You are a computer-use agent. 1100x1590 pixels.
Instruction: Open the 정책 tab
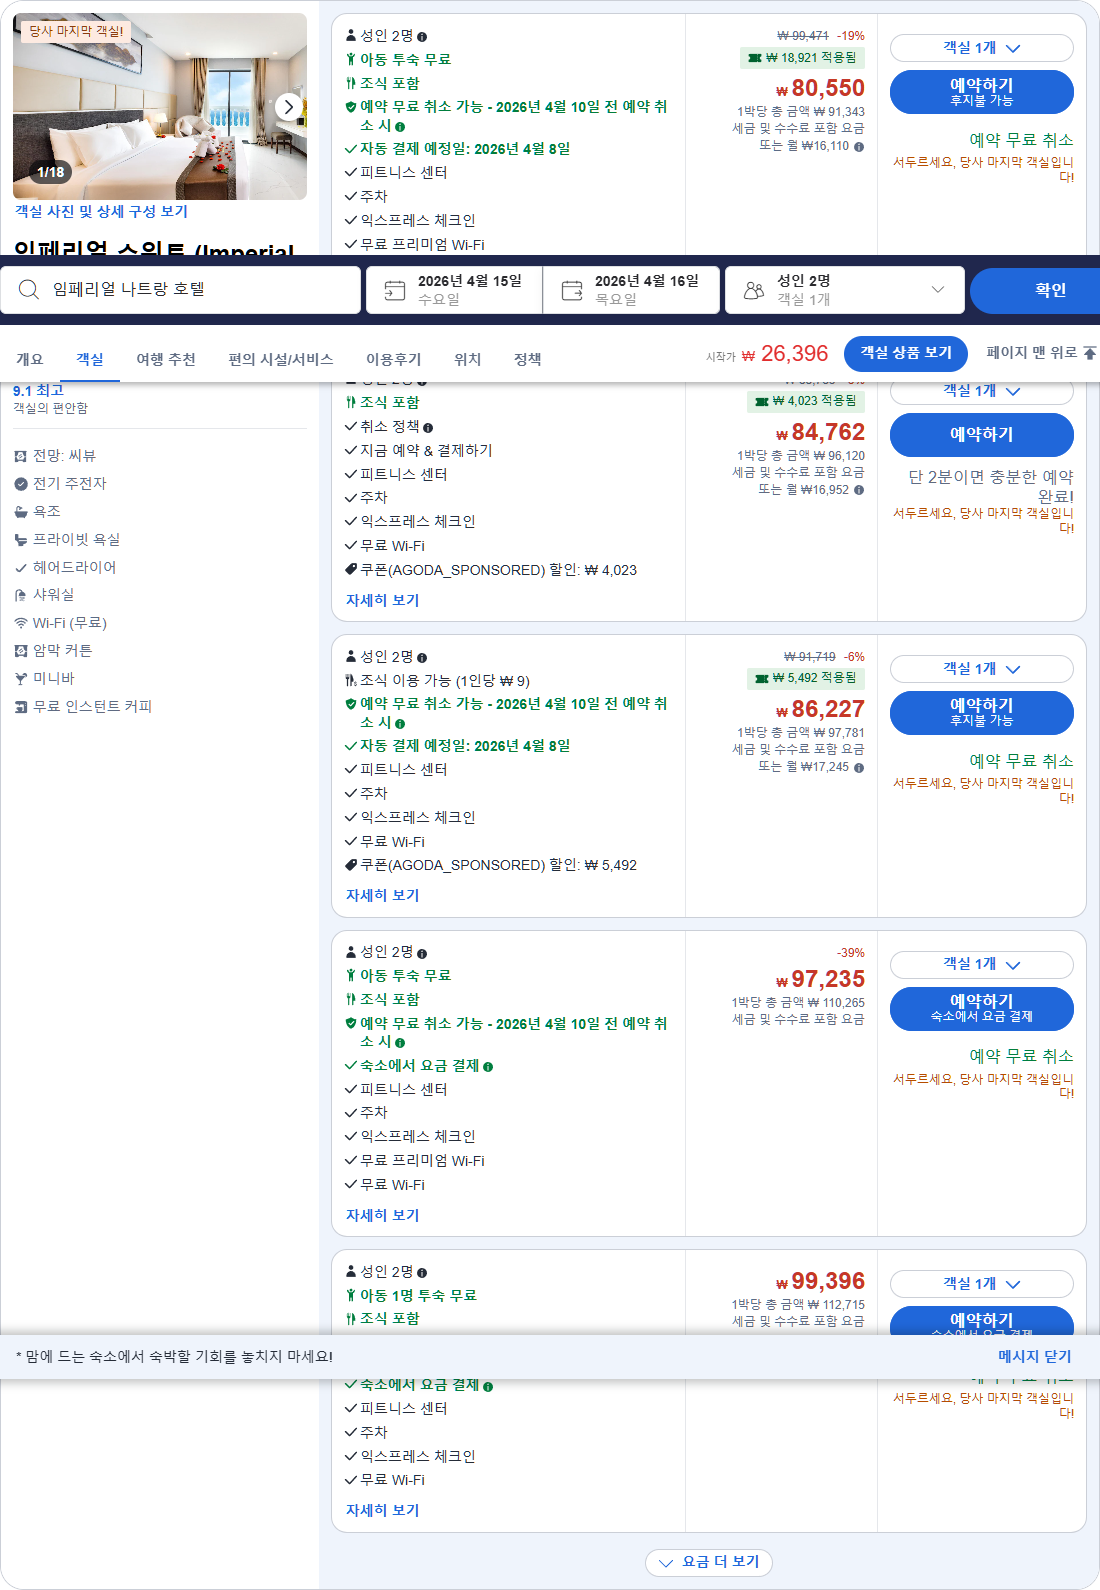(x=528, y=359)
